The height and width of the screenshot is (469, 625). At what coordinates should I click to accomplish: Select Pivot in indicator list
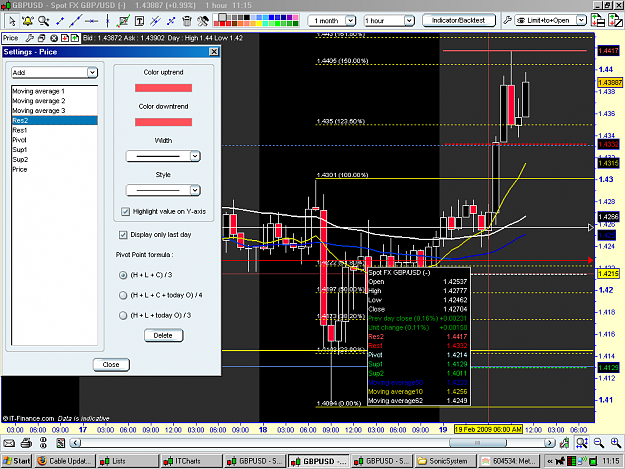click(55, 140)
